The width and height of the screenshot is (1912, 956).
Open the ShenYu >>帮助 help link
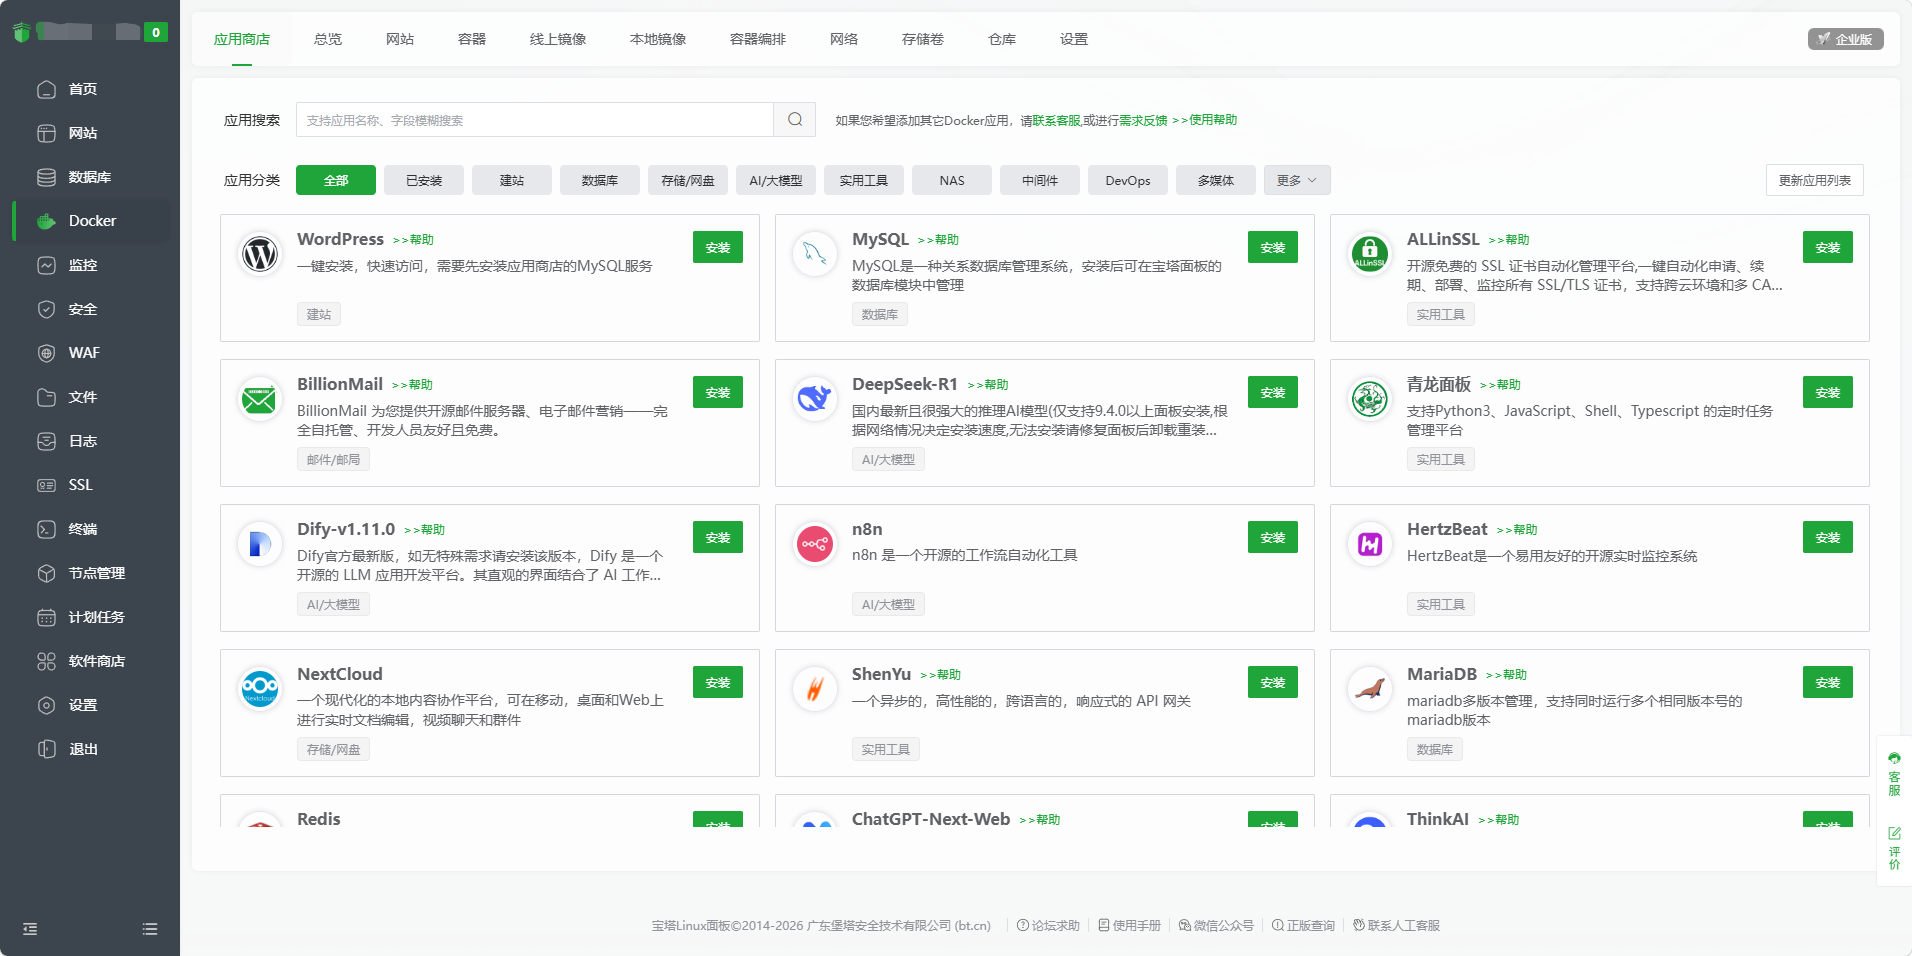pos(940,675)
